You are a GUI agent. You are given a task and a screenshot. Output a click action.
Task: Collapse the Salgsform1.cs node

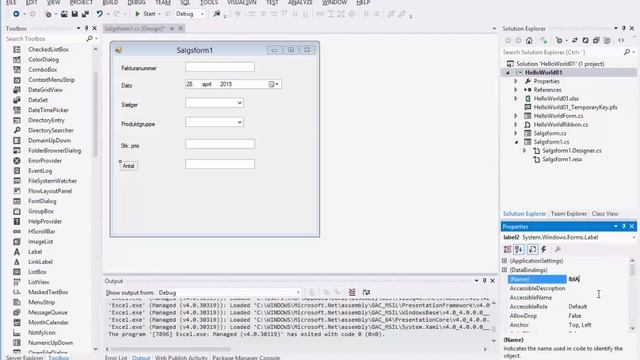click(x=516, y=142)
